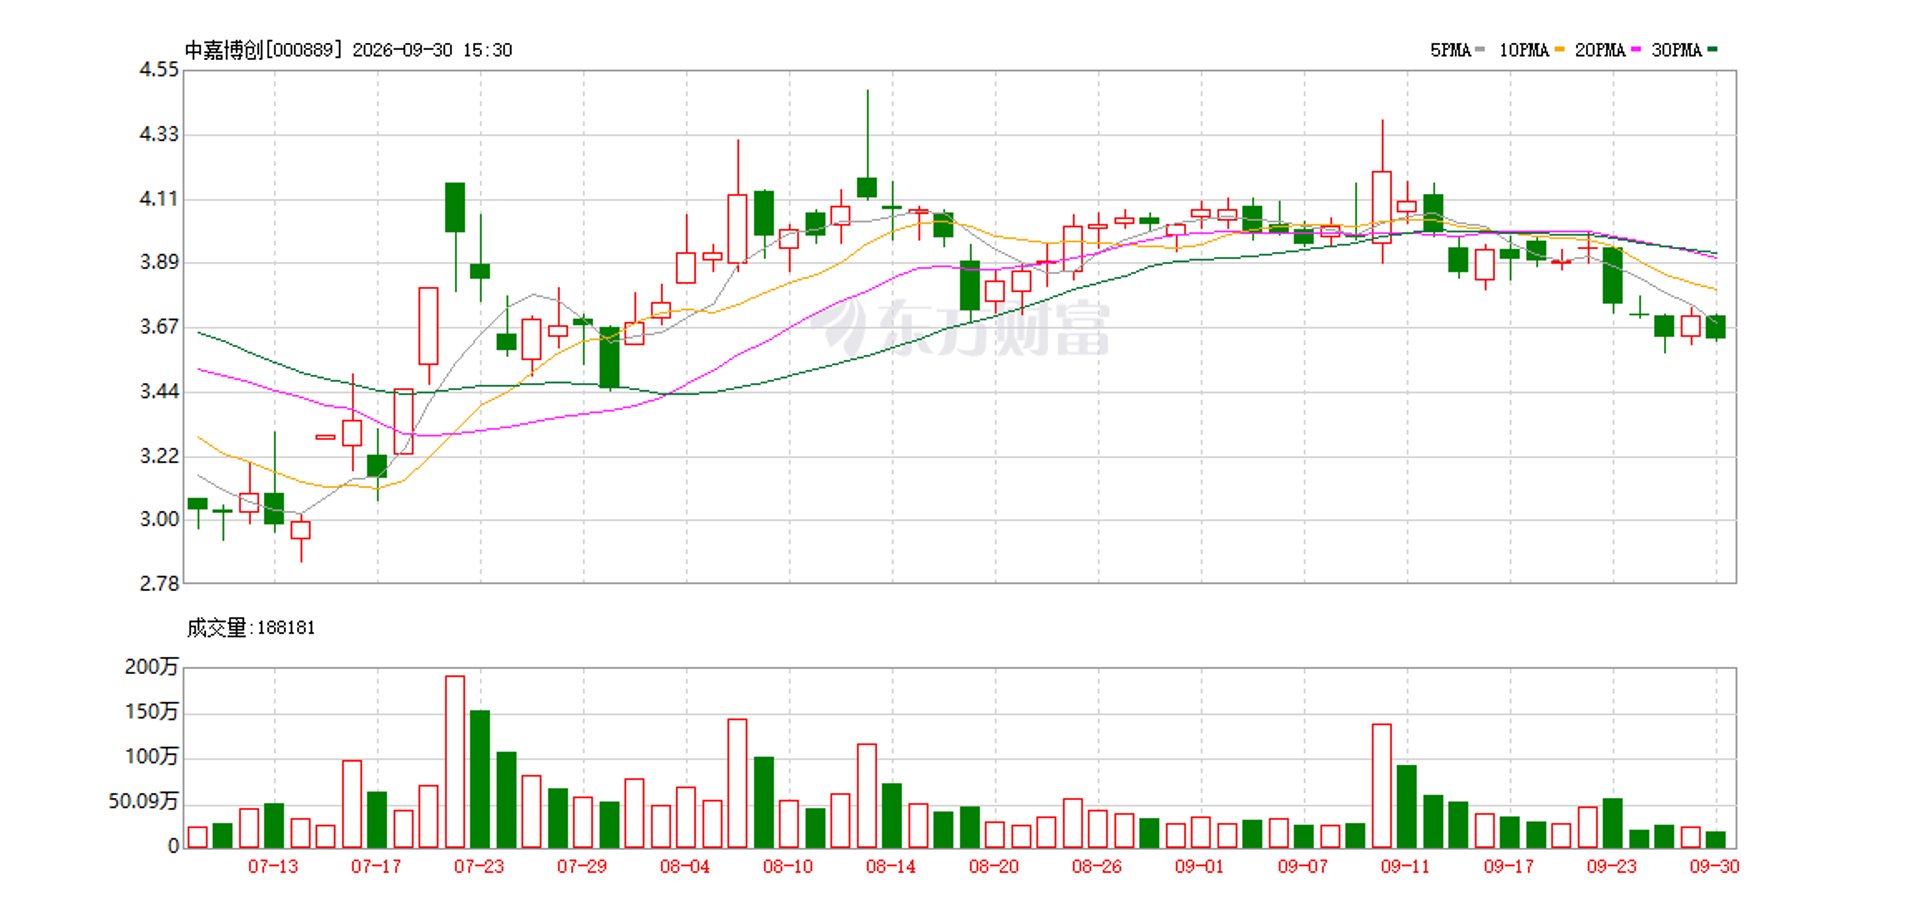Click the 07-23 date label

[x=479, y=867]
